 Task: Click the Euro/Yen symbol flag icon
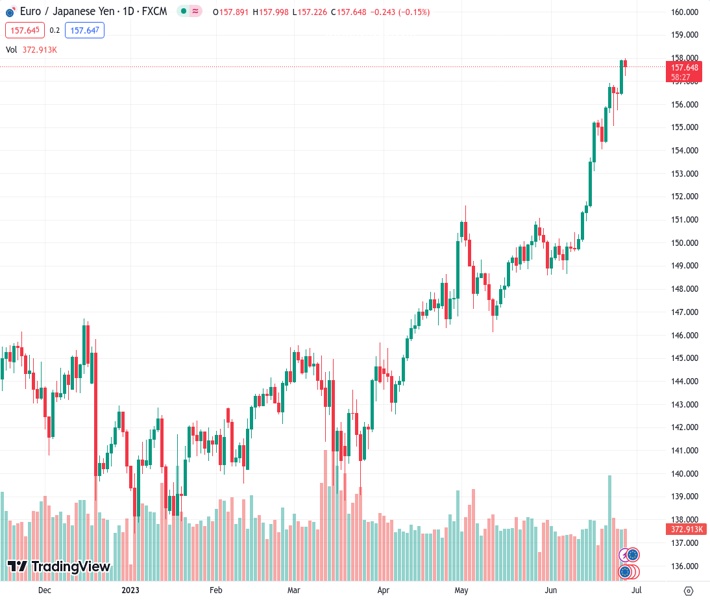point(11,11)
